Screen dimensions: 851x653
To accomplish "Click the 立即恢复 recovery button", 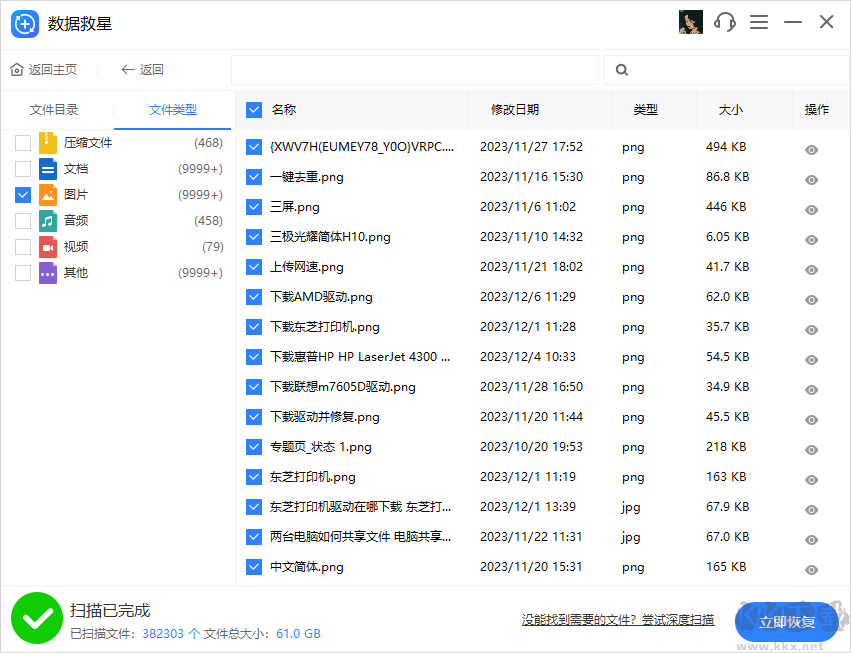I will click(788, 621).
